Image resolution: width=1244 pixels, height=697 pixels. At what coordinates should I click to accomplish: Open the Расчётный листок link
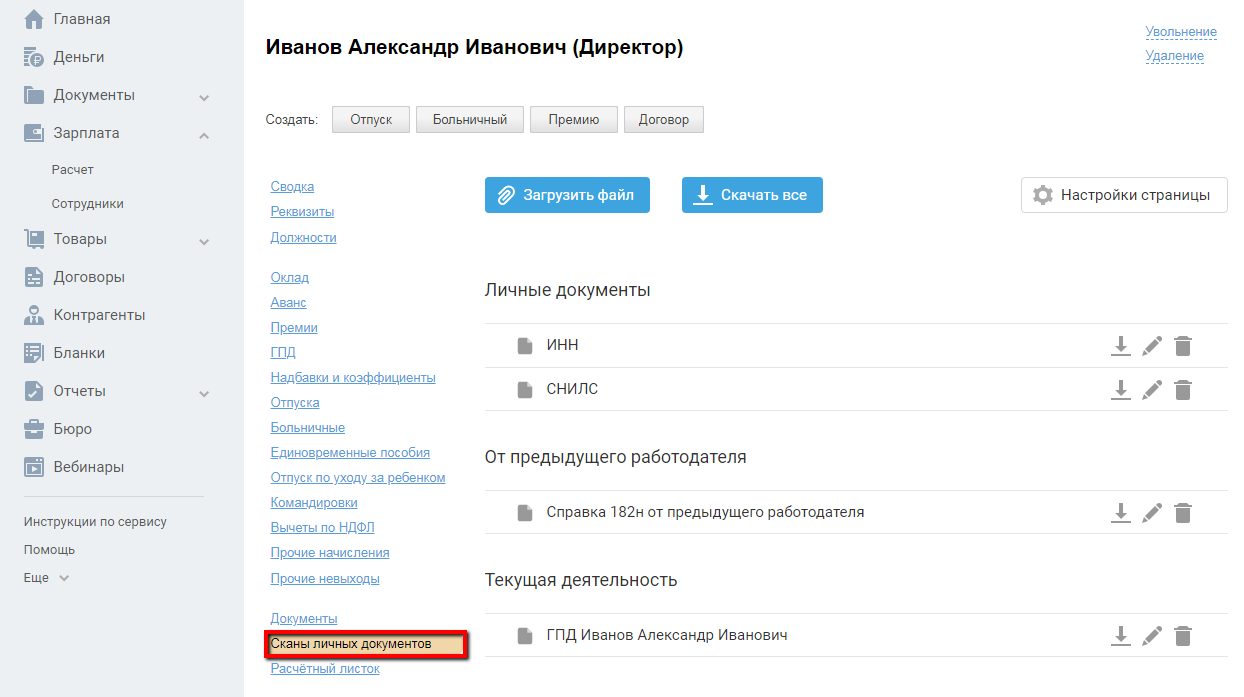click(x=325, y=669)
